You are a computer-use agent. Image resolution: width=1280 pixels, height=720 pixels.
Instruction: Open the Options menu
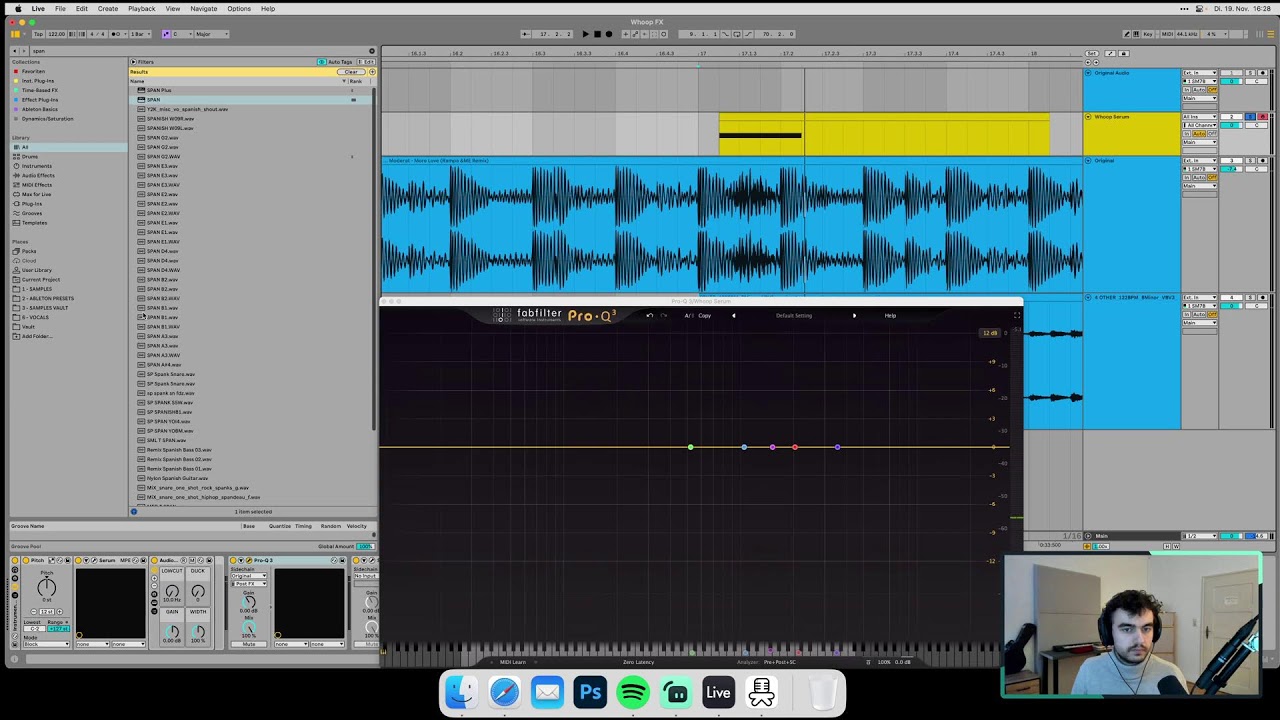click(239, 9)
